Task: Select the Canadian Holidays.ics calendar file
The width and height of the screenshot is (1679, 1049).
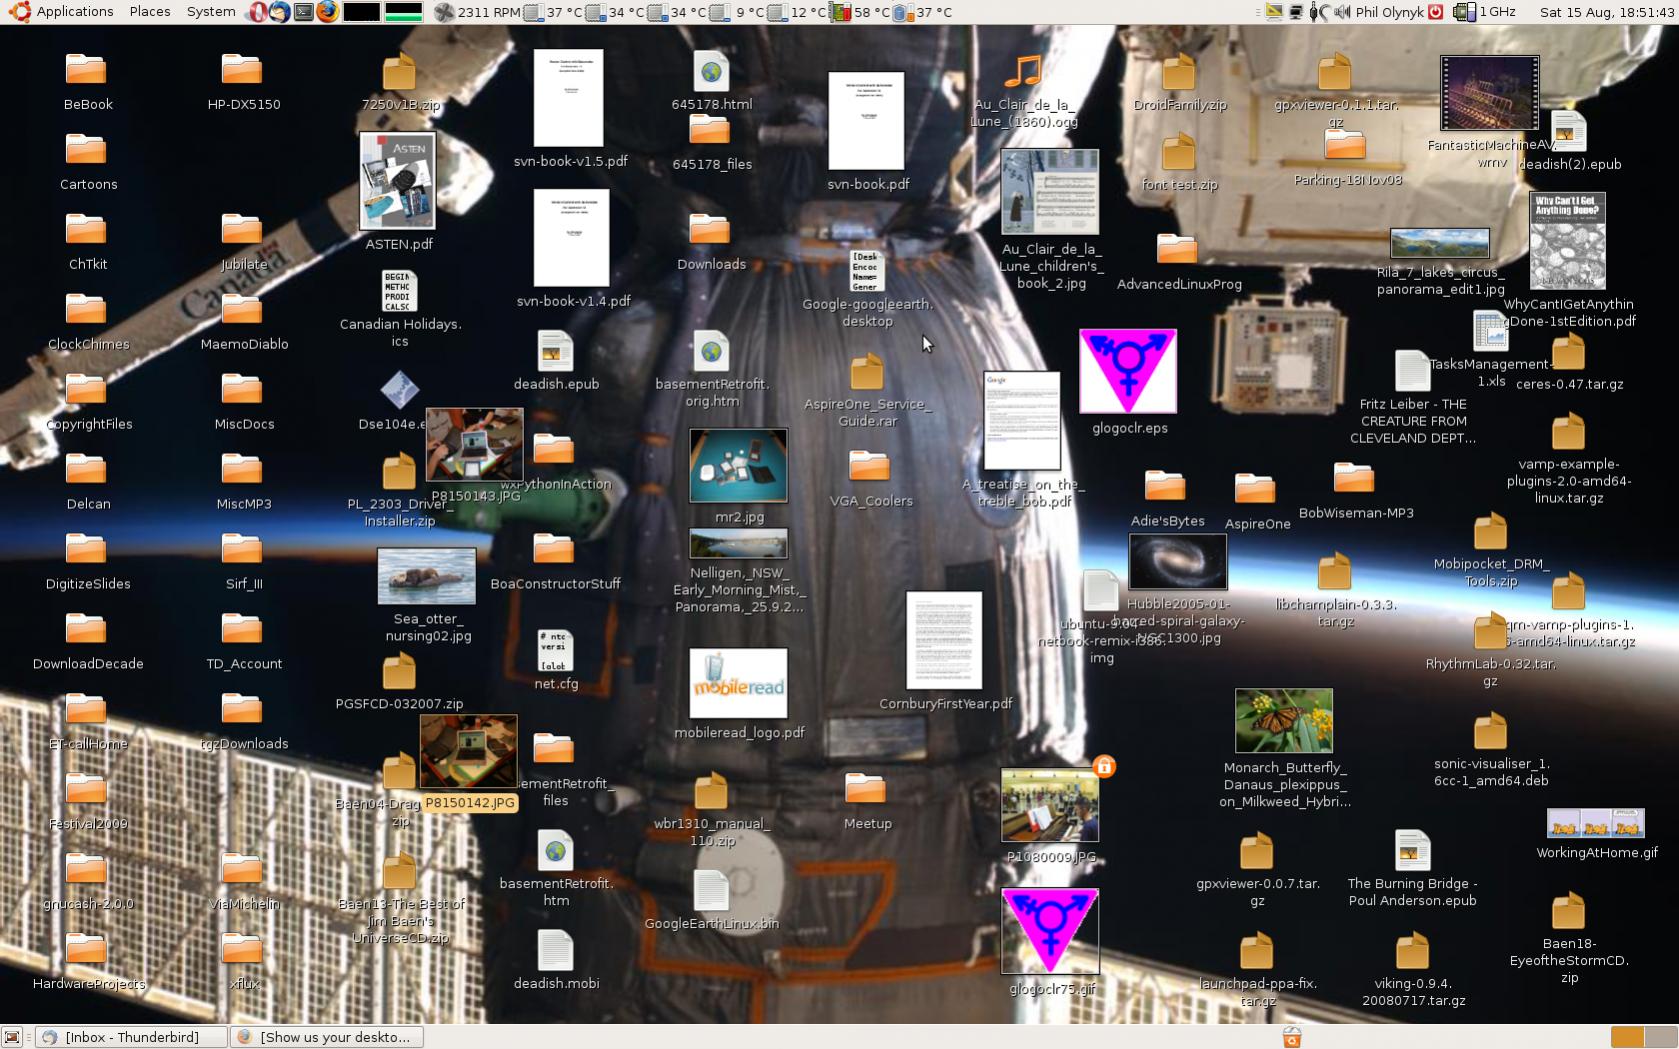Action: point(399,309)
